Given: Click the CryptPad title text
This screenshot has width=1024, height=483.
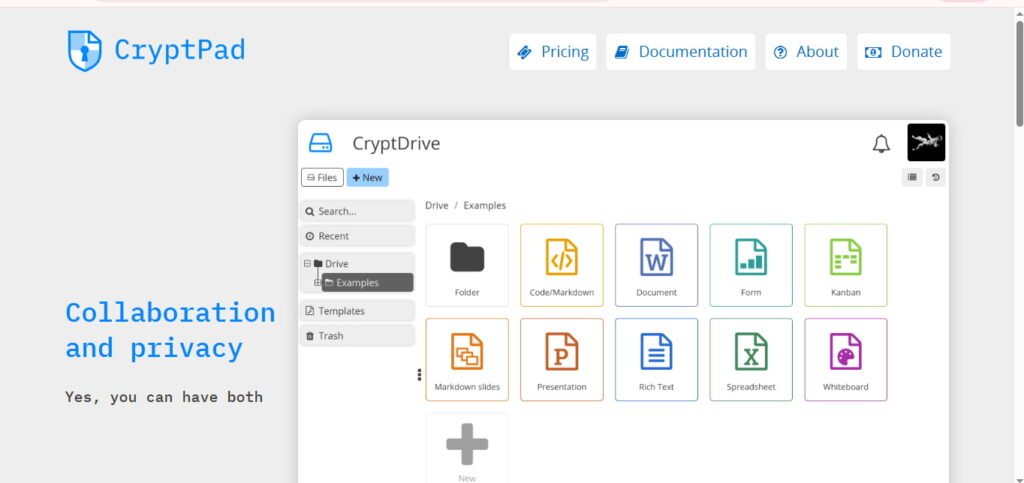Looking at the screenshot, I should (x=180, y=50).
